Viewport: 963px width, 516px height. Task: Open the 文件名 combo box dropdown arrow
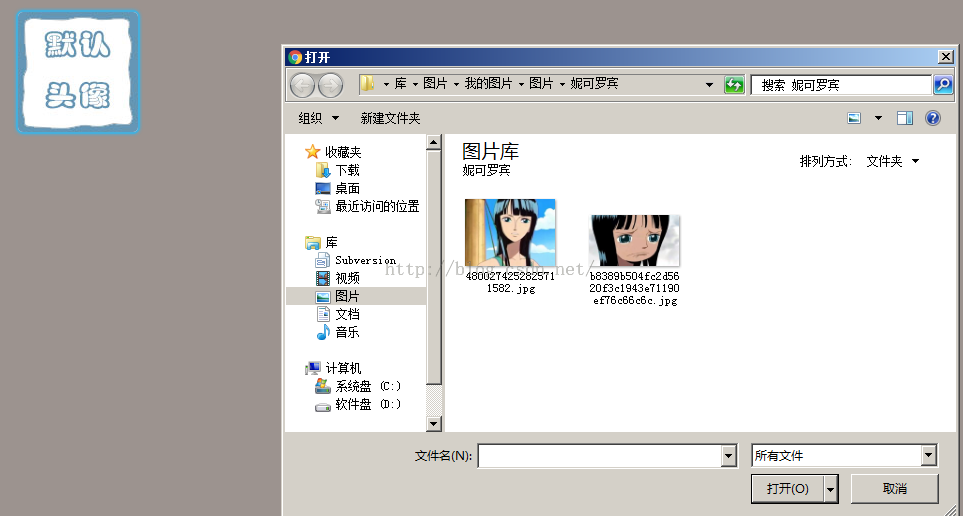729,456
